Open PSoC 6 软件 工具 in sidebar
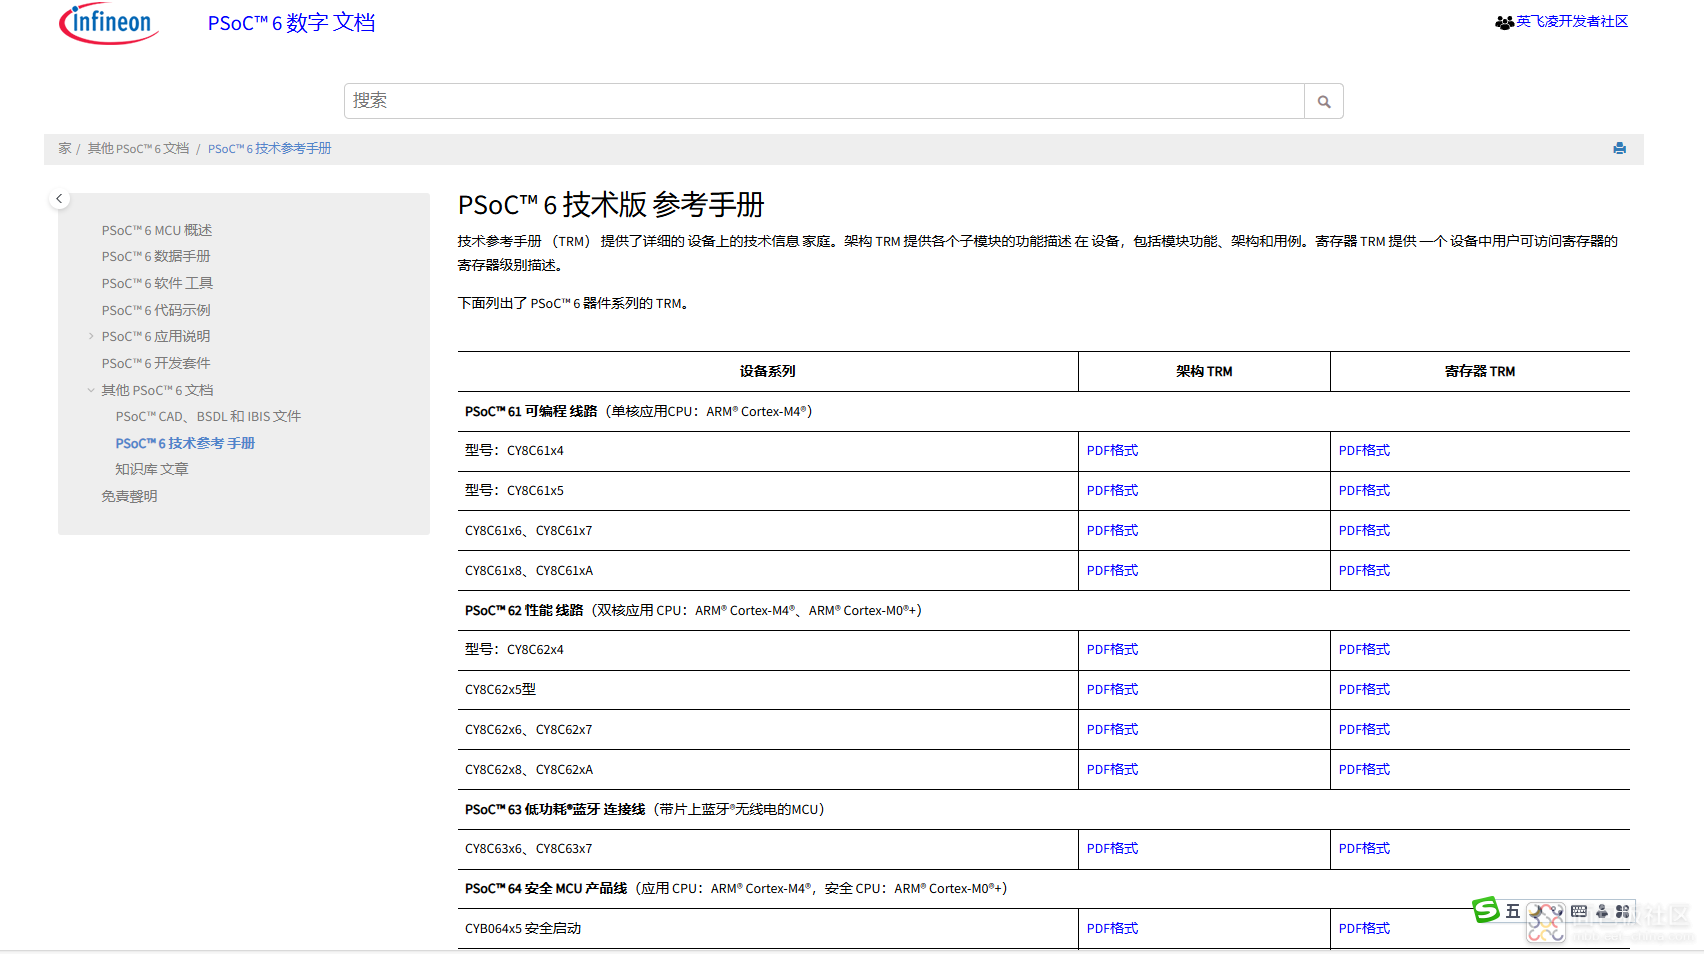The image size is (1704, 954). click(x=157, y=283)
